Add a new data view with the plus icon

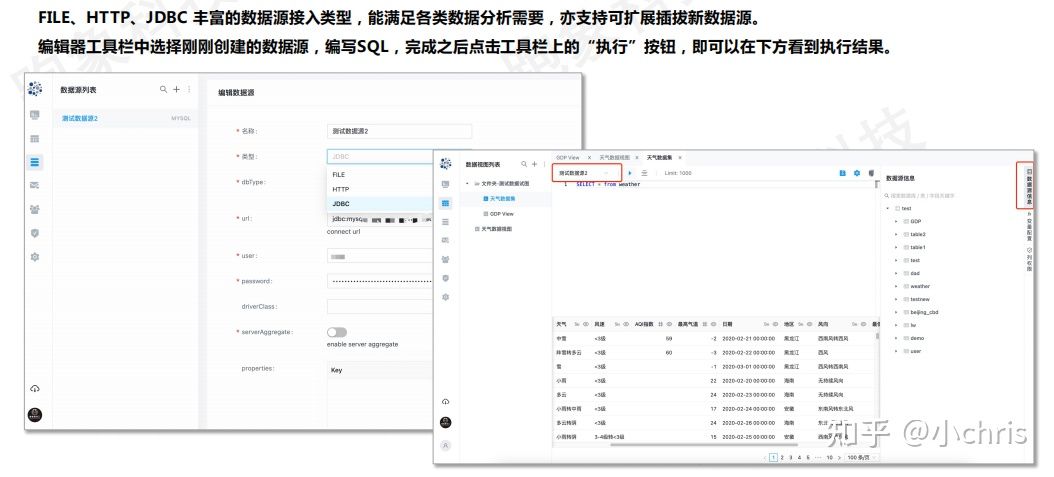(535, 164)
